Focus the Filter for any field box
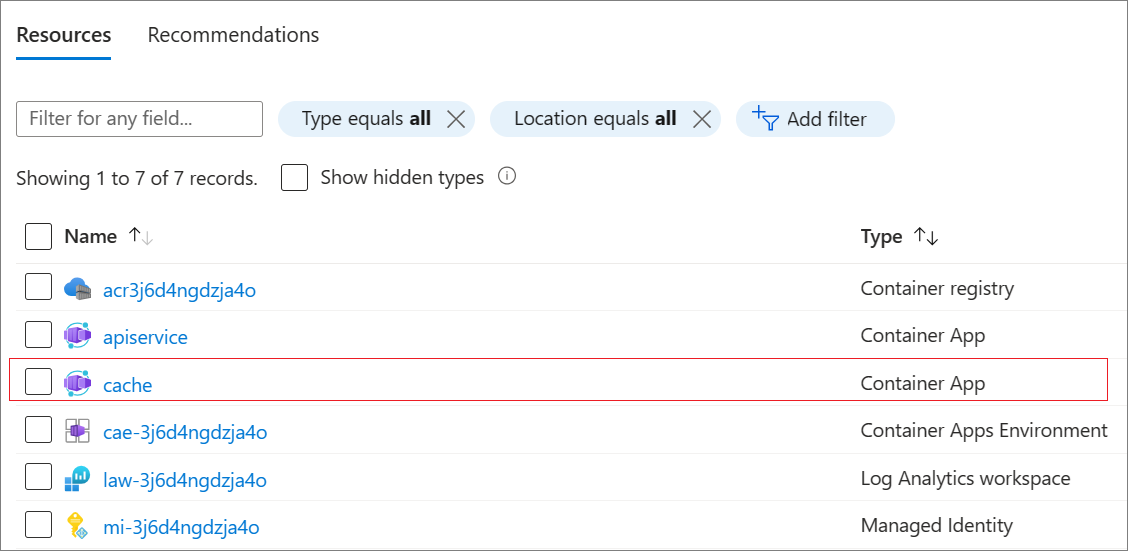1128x551 pixels. click(x=139, y=119)
